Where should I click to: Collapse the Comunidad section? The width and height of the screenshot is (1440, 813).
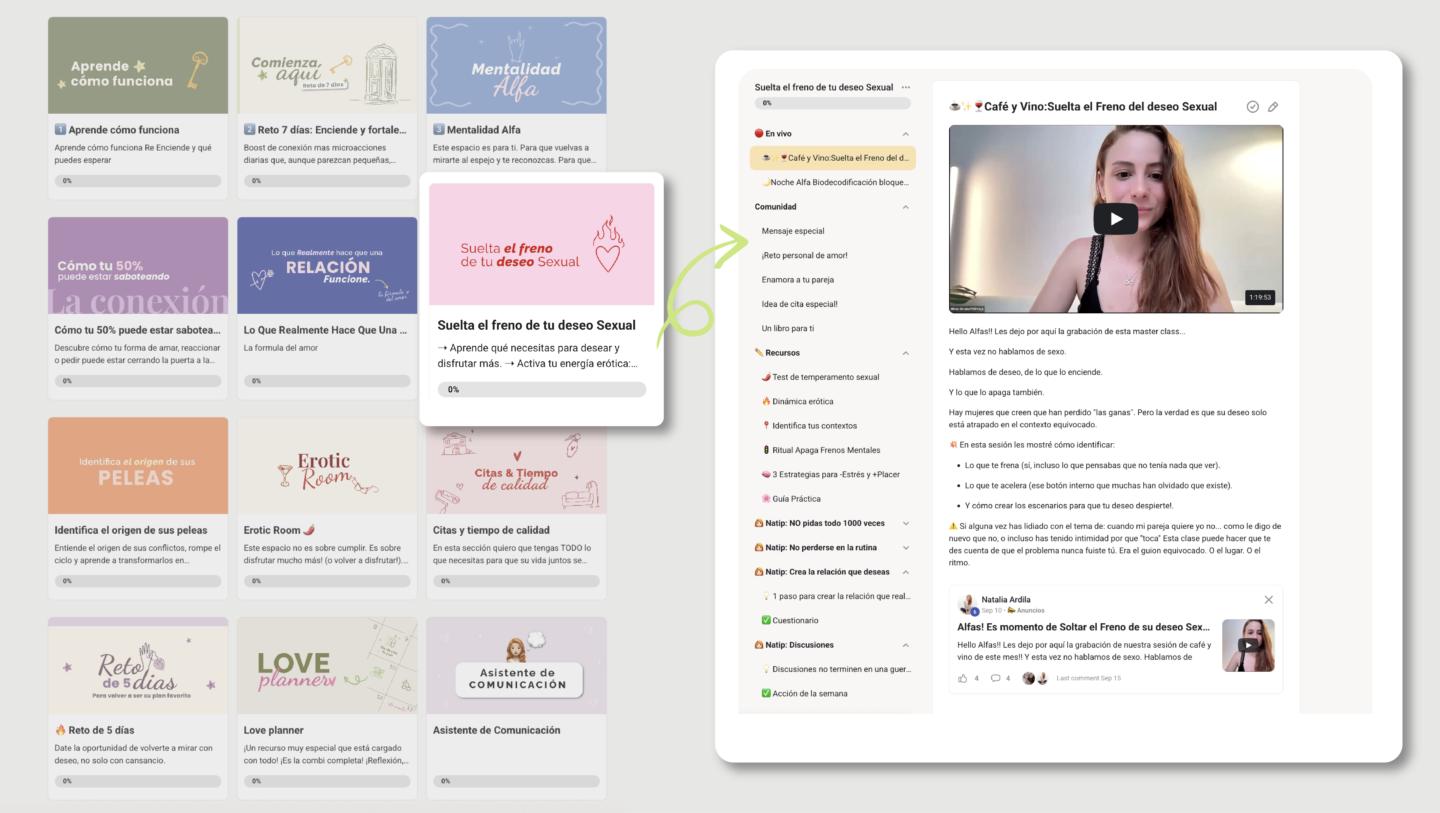906,207
